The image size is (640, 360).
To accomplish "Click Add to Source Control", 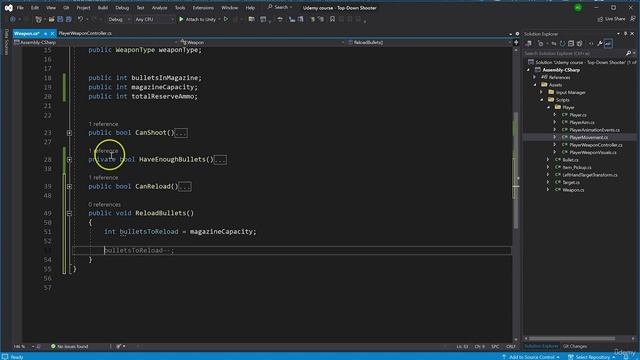I will tap(532, 357).
